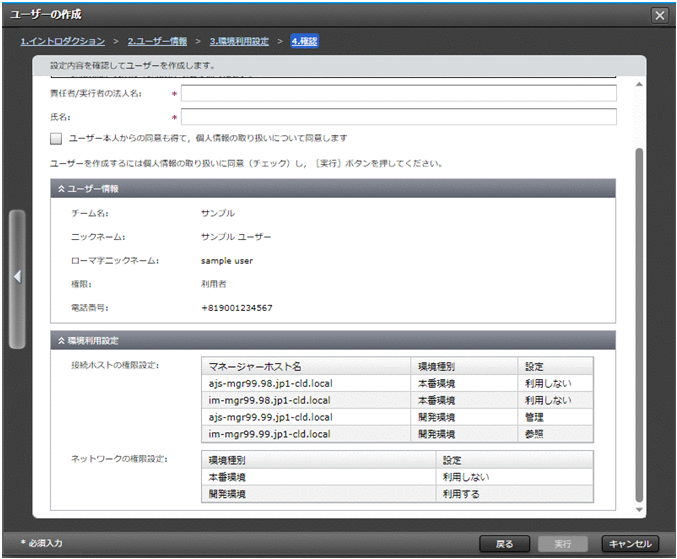Select the im-mgr99.99.jp1-cld.local row

397,434
